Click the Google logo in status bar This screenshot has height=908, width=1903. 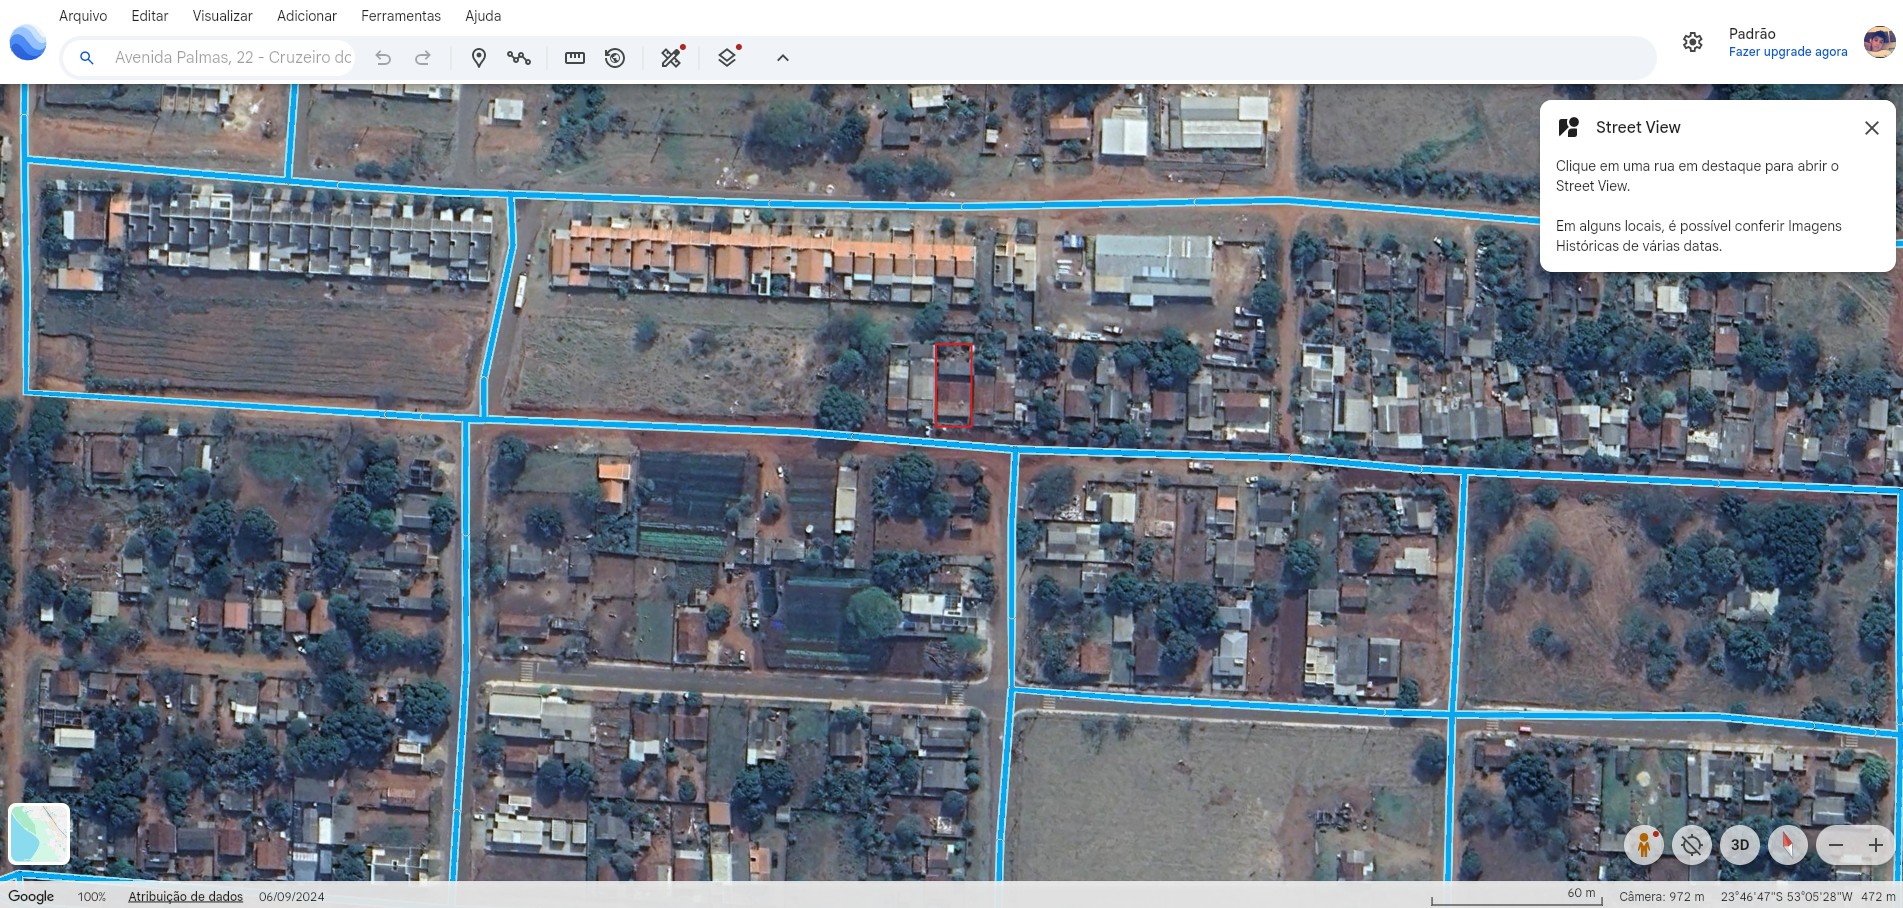tap(31, 896)
